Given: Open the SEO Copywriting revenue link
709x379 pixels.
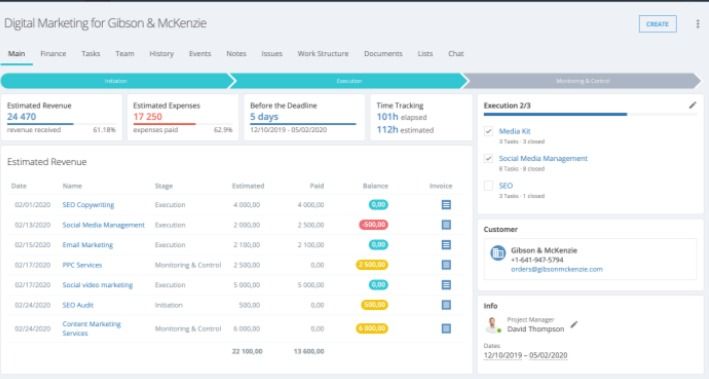Looking at the screenshot, I should pyautogui.click(x=88, y=205).
